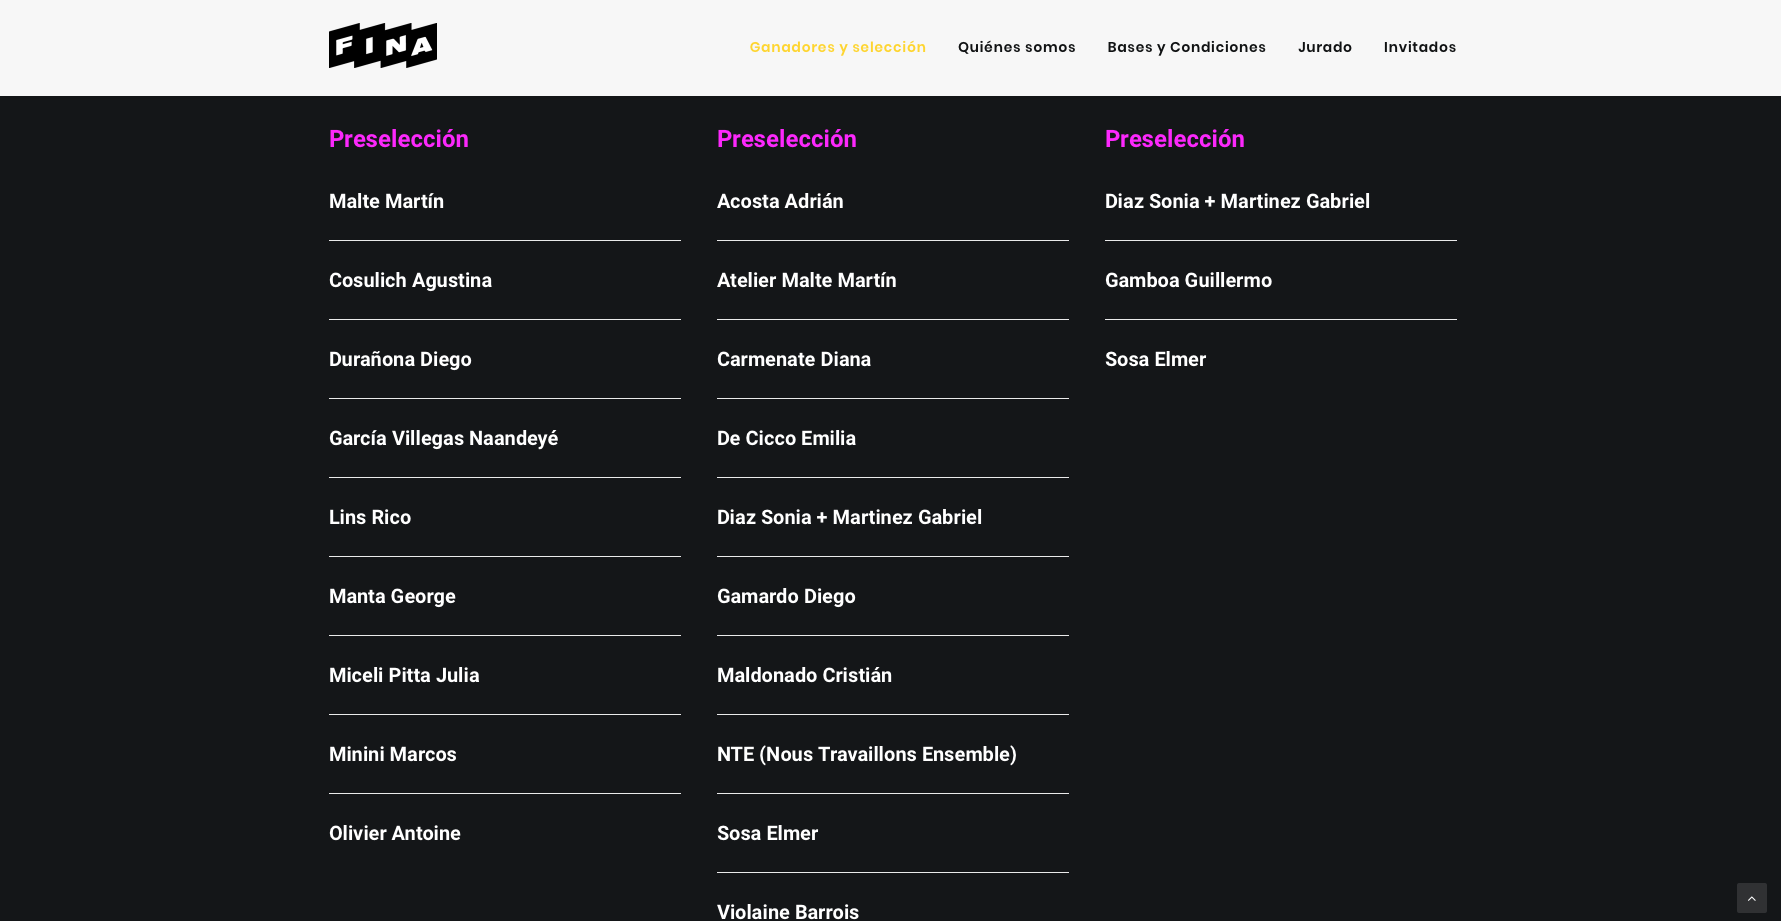
Task: Open Ganadores y selección menu item
Action: (x=837, y=47)
